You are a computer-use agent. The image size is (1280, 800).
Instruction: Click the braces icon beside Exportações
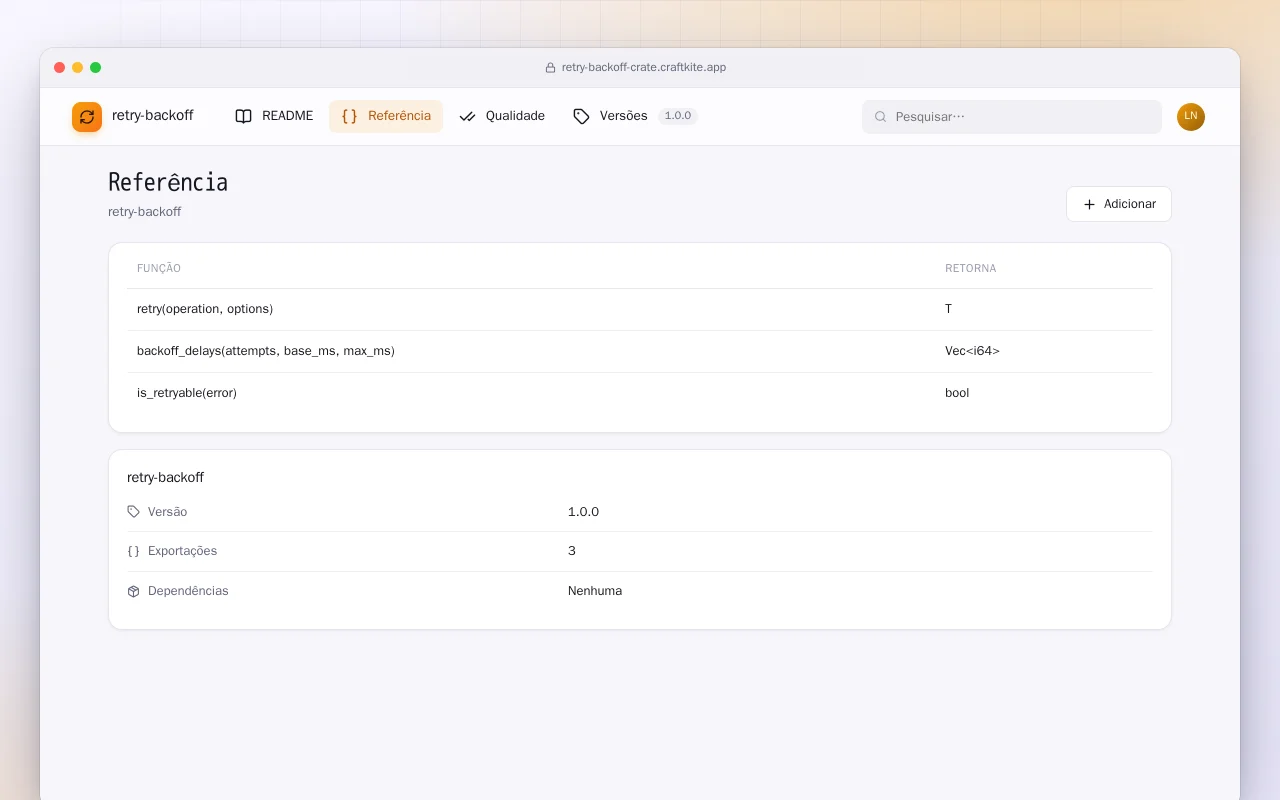pyautogui.click(x=134, y=551)
